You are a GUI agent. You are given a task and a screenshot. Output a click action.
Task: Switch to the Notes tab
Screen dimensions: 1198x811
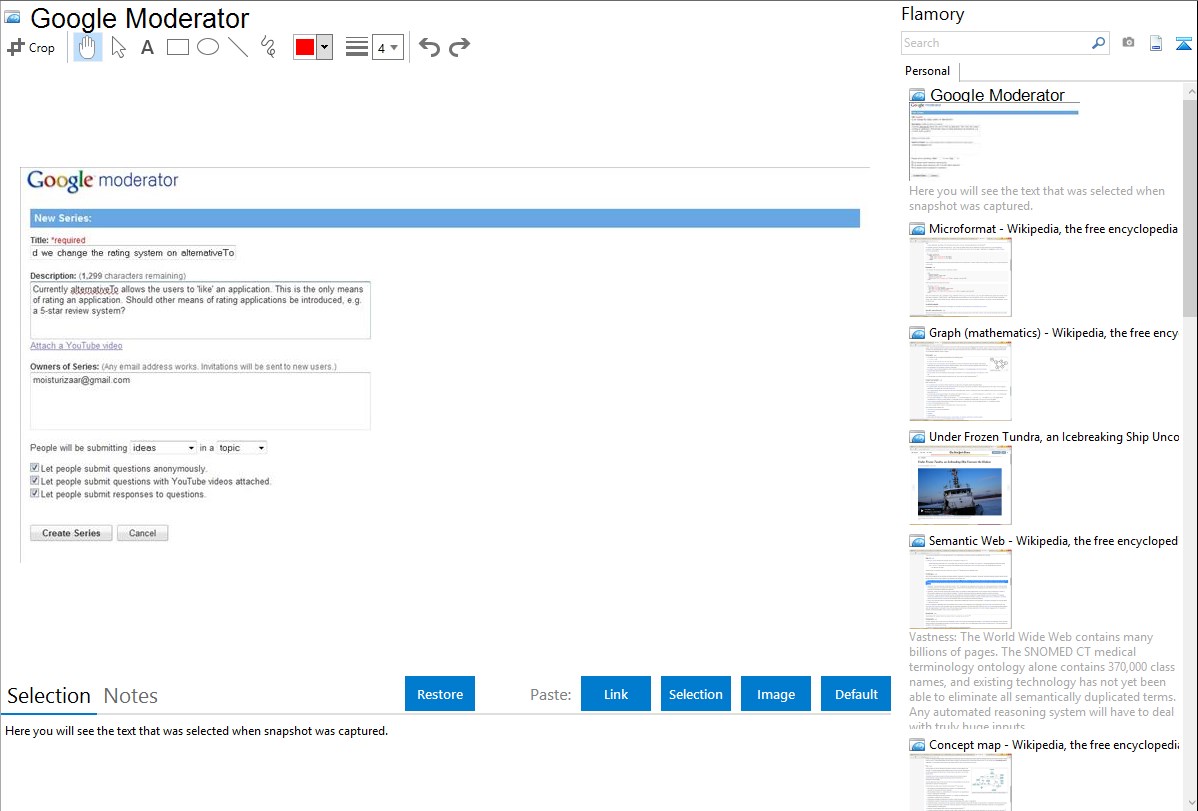[131, 696]
